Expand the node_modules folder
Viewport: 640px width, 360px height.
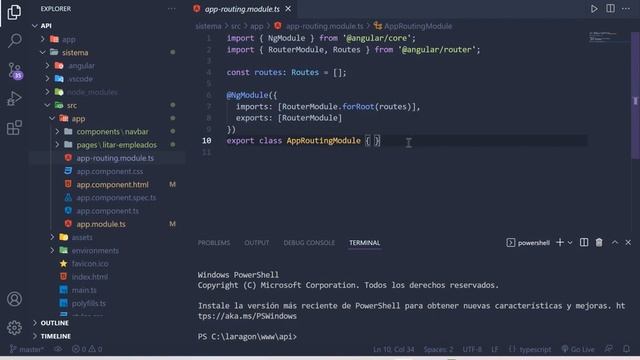pyautogui.click(x=47, y=92)
